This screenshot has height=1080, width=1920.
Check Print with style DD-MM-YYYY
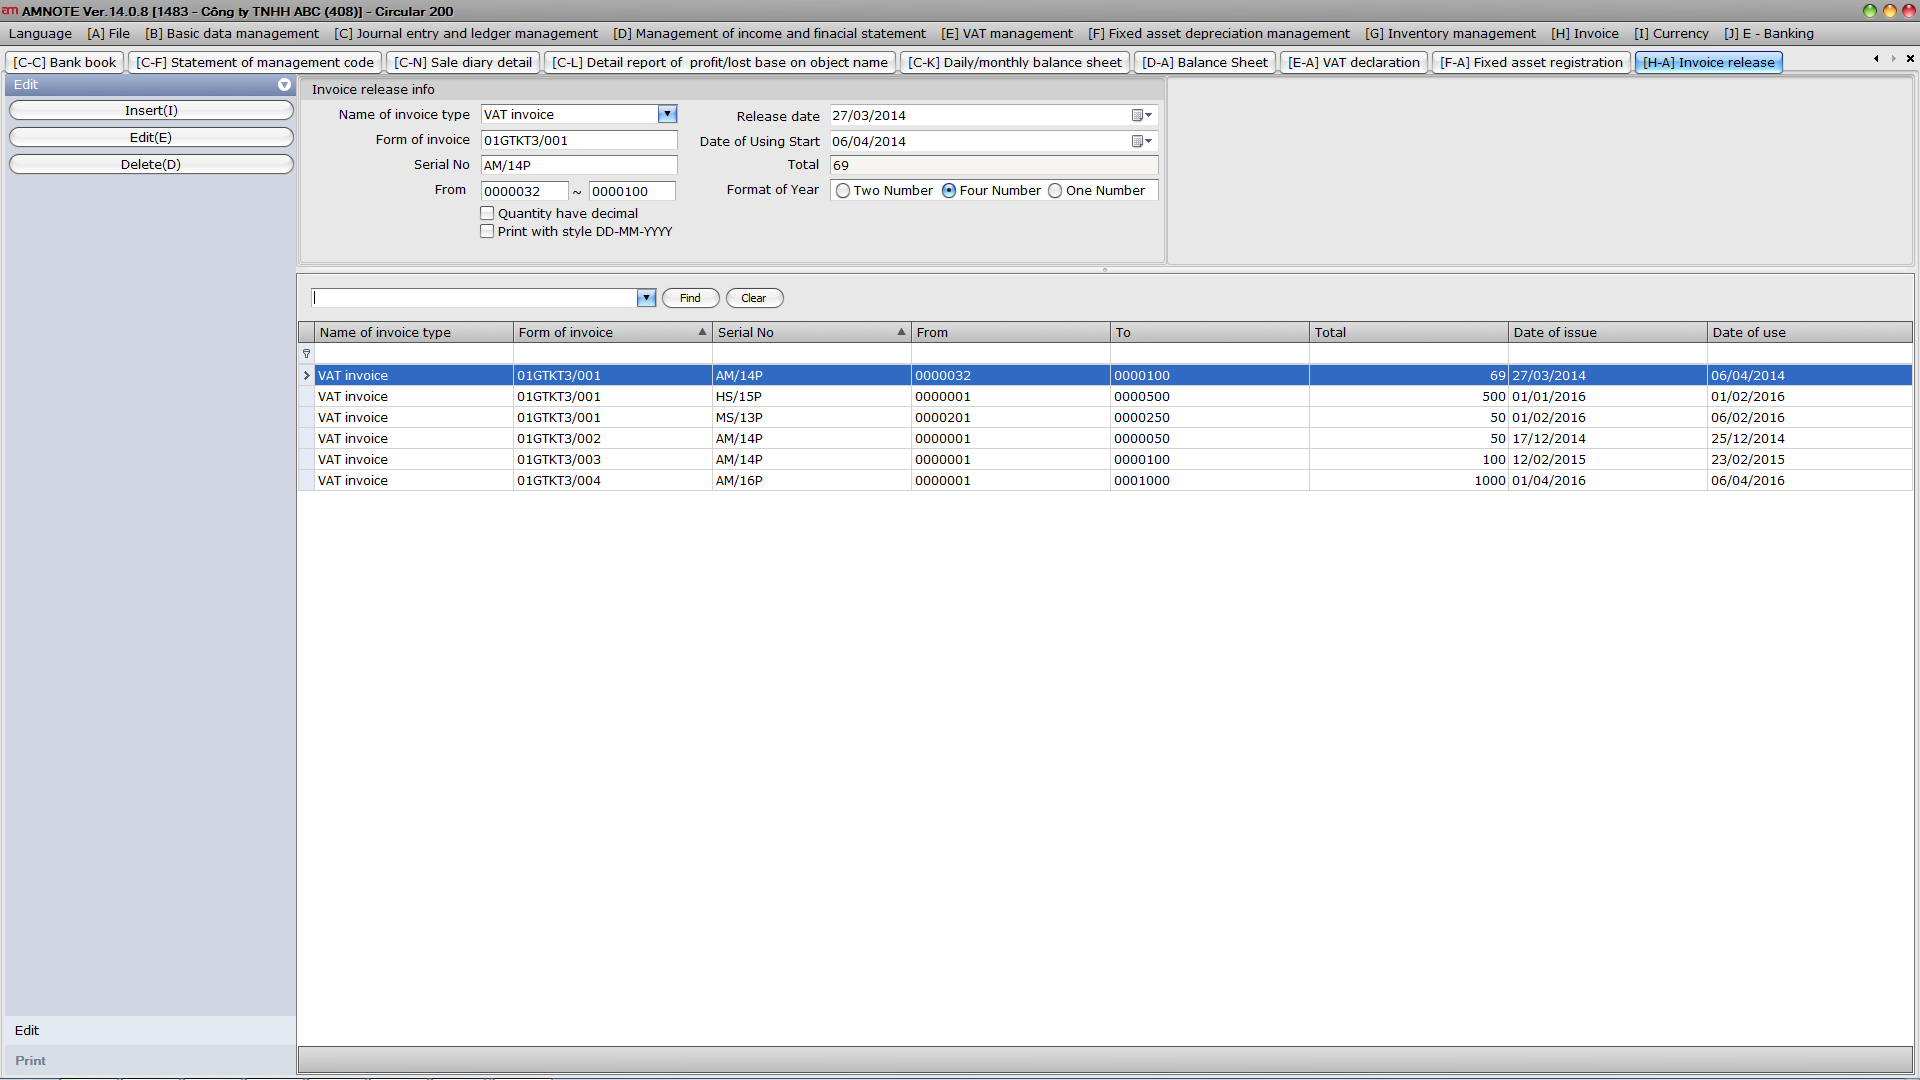(487, 232)
